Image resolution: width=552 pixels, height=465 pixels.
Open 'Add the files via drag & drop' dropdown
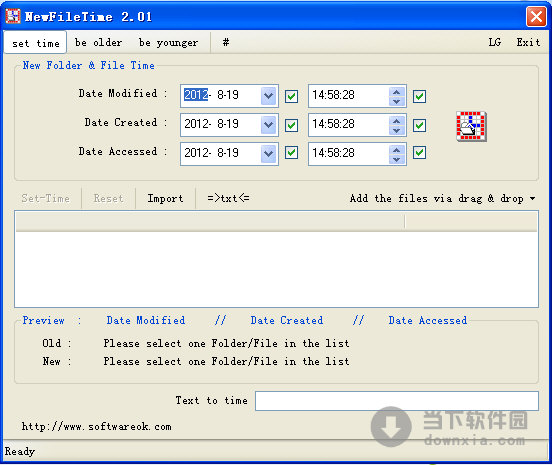pyautogui.click(x=443, y=199)
